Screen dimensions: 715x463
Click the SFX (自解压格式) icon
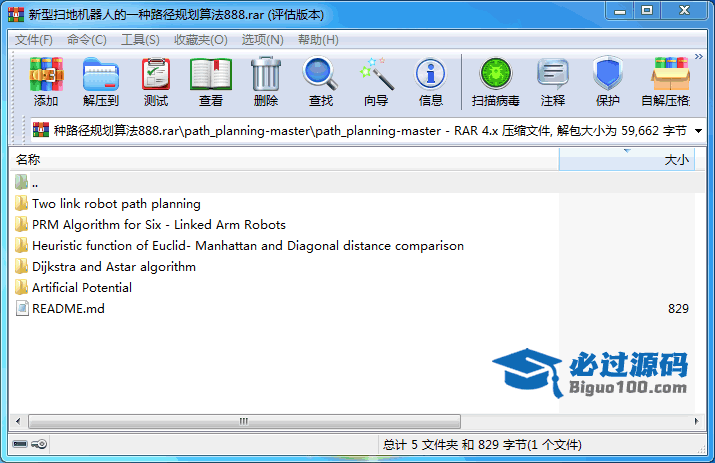click(668, 82)
